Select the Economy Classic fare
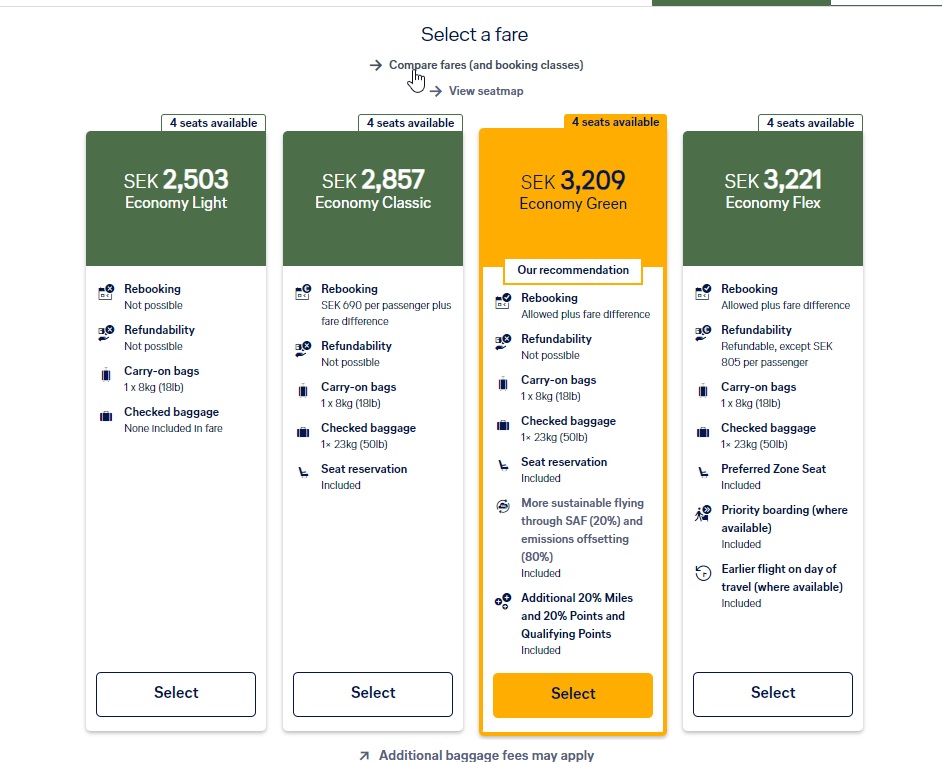 [373, 693]
